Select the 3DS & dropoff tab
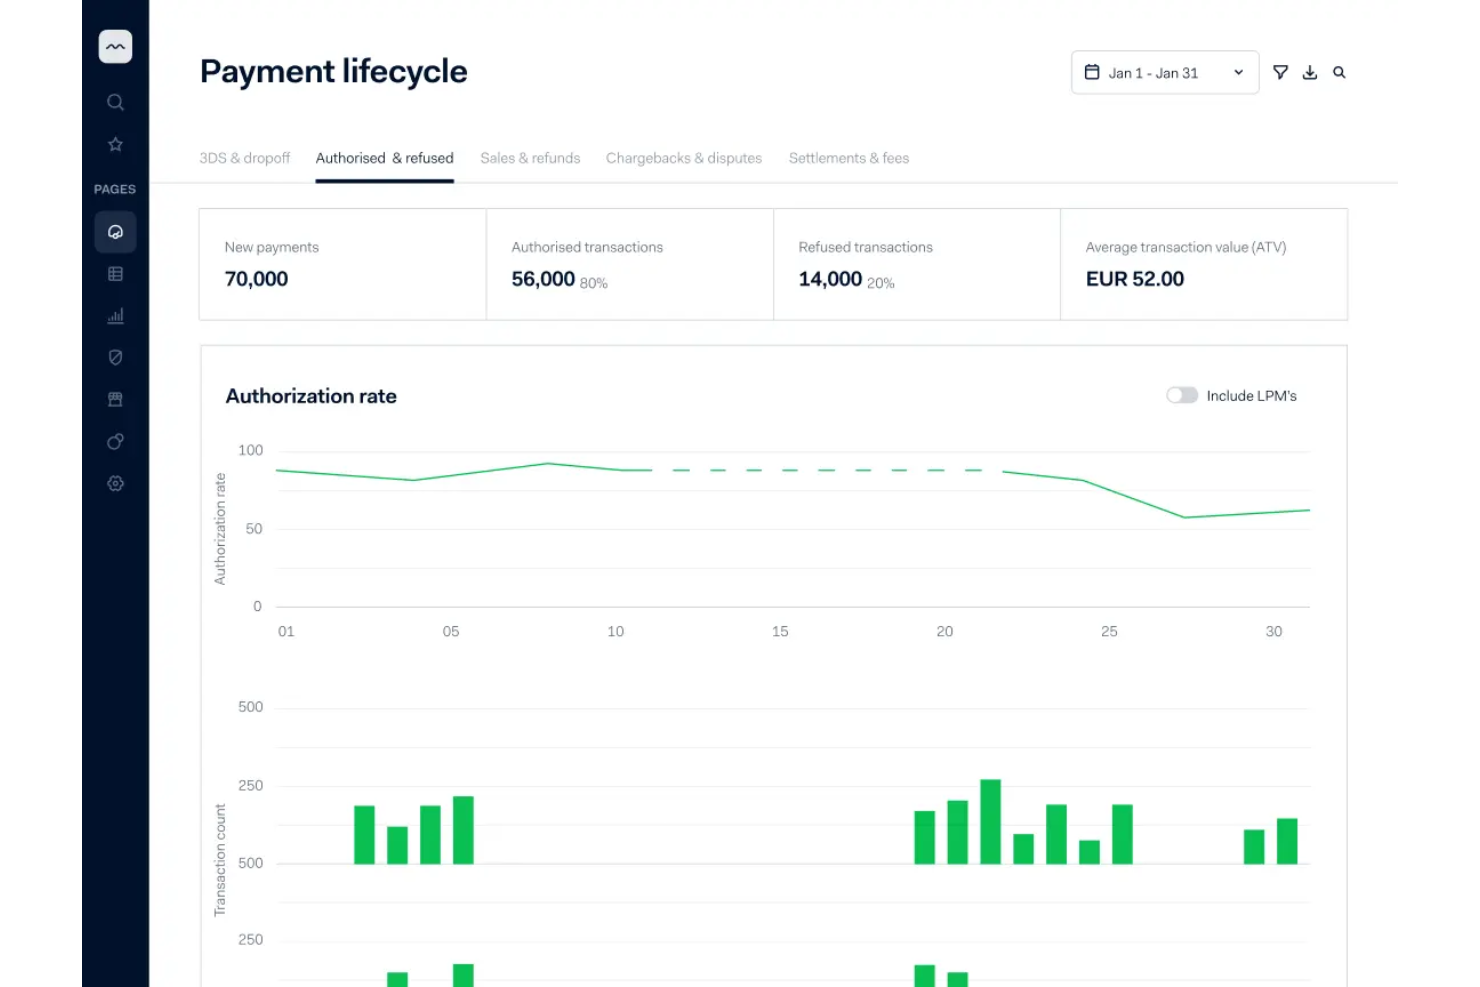The width and height of the screenshot is (1480, 987). [x=244, y=158]
